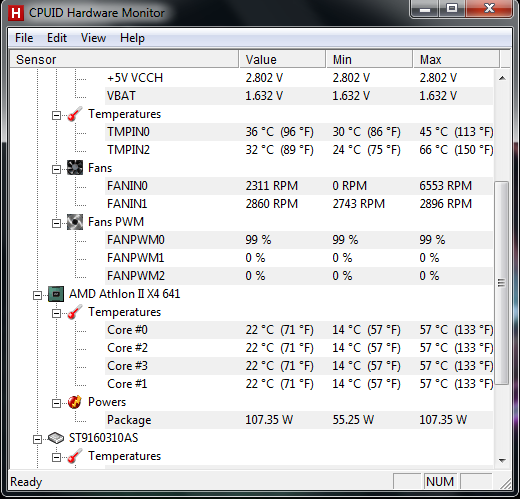
Task: Click the hard drive icon for ST9160310AS
Action: click(x=56, y=438)
